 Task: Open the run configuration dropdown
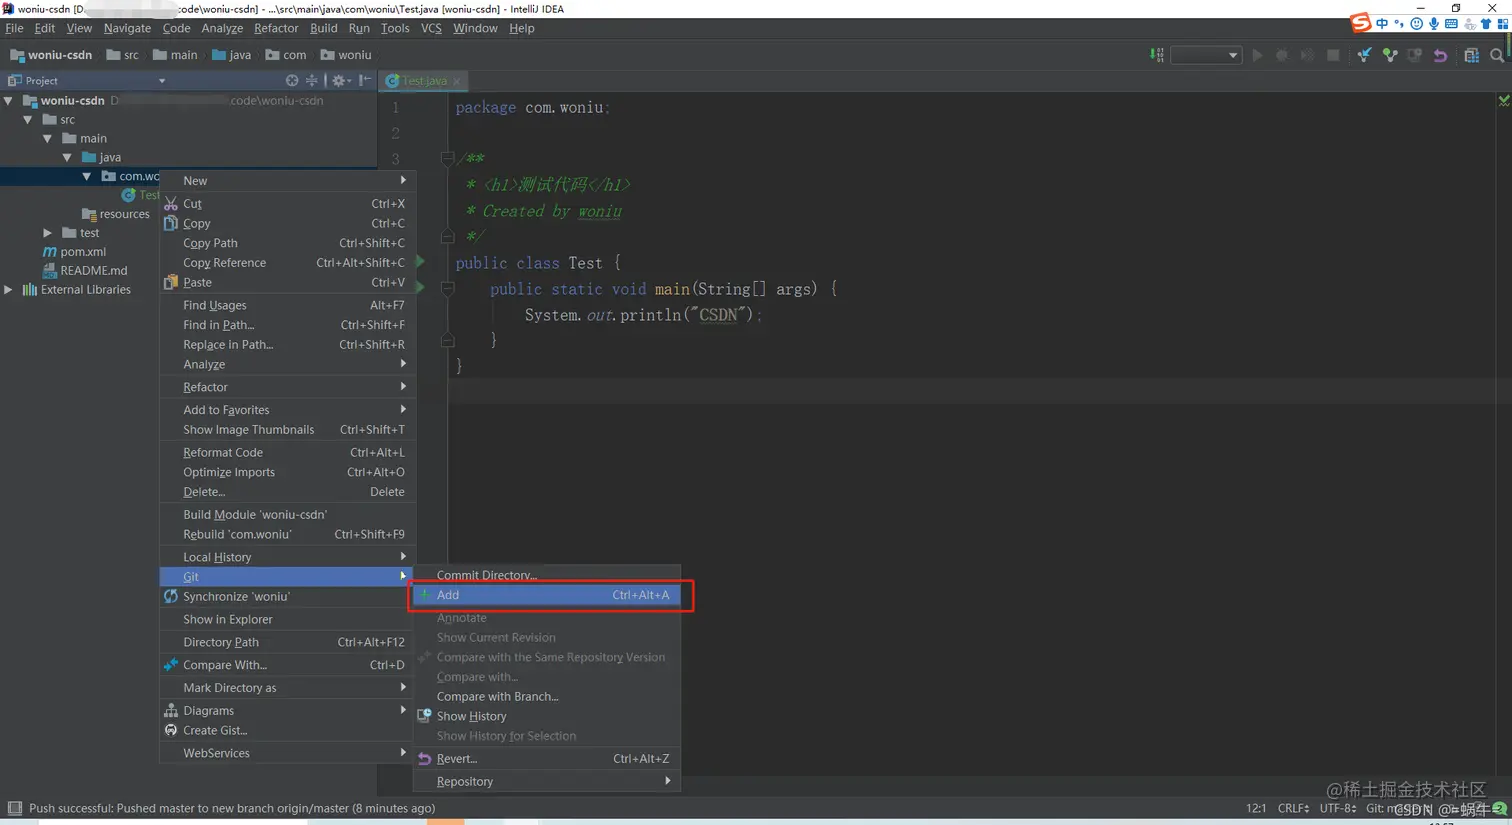pos(1206,55)
